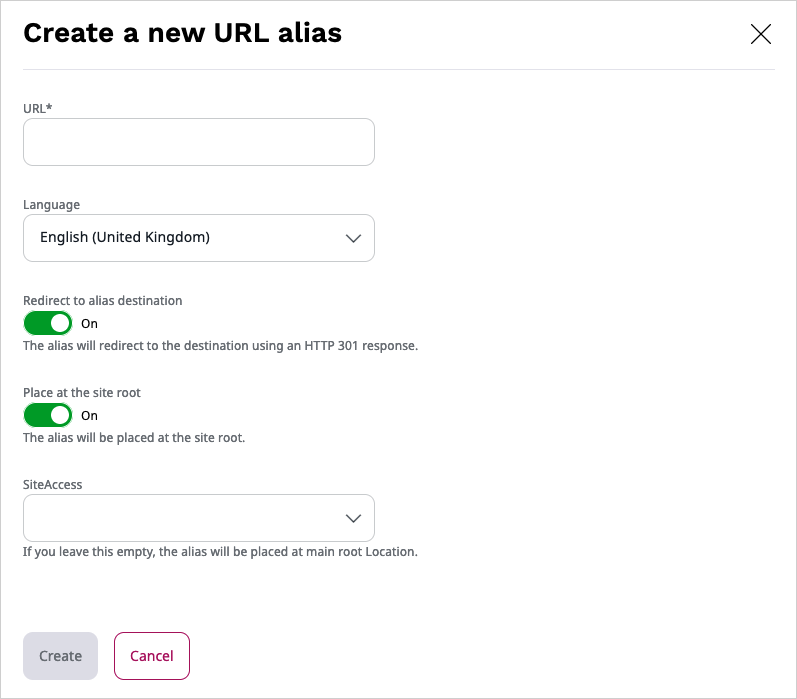Click the chevron arrow in the Language dropdown
Image resolution: width=797 pixels, height=699 pixels.
352,238
